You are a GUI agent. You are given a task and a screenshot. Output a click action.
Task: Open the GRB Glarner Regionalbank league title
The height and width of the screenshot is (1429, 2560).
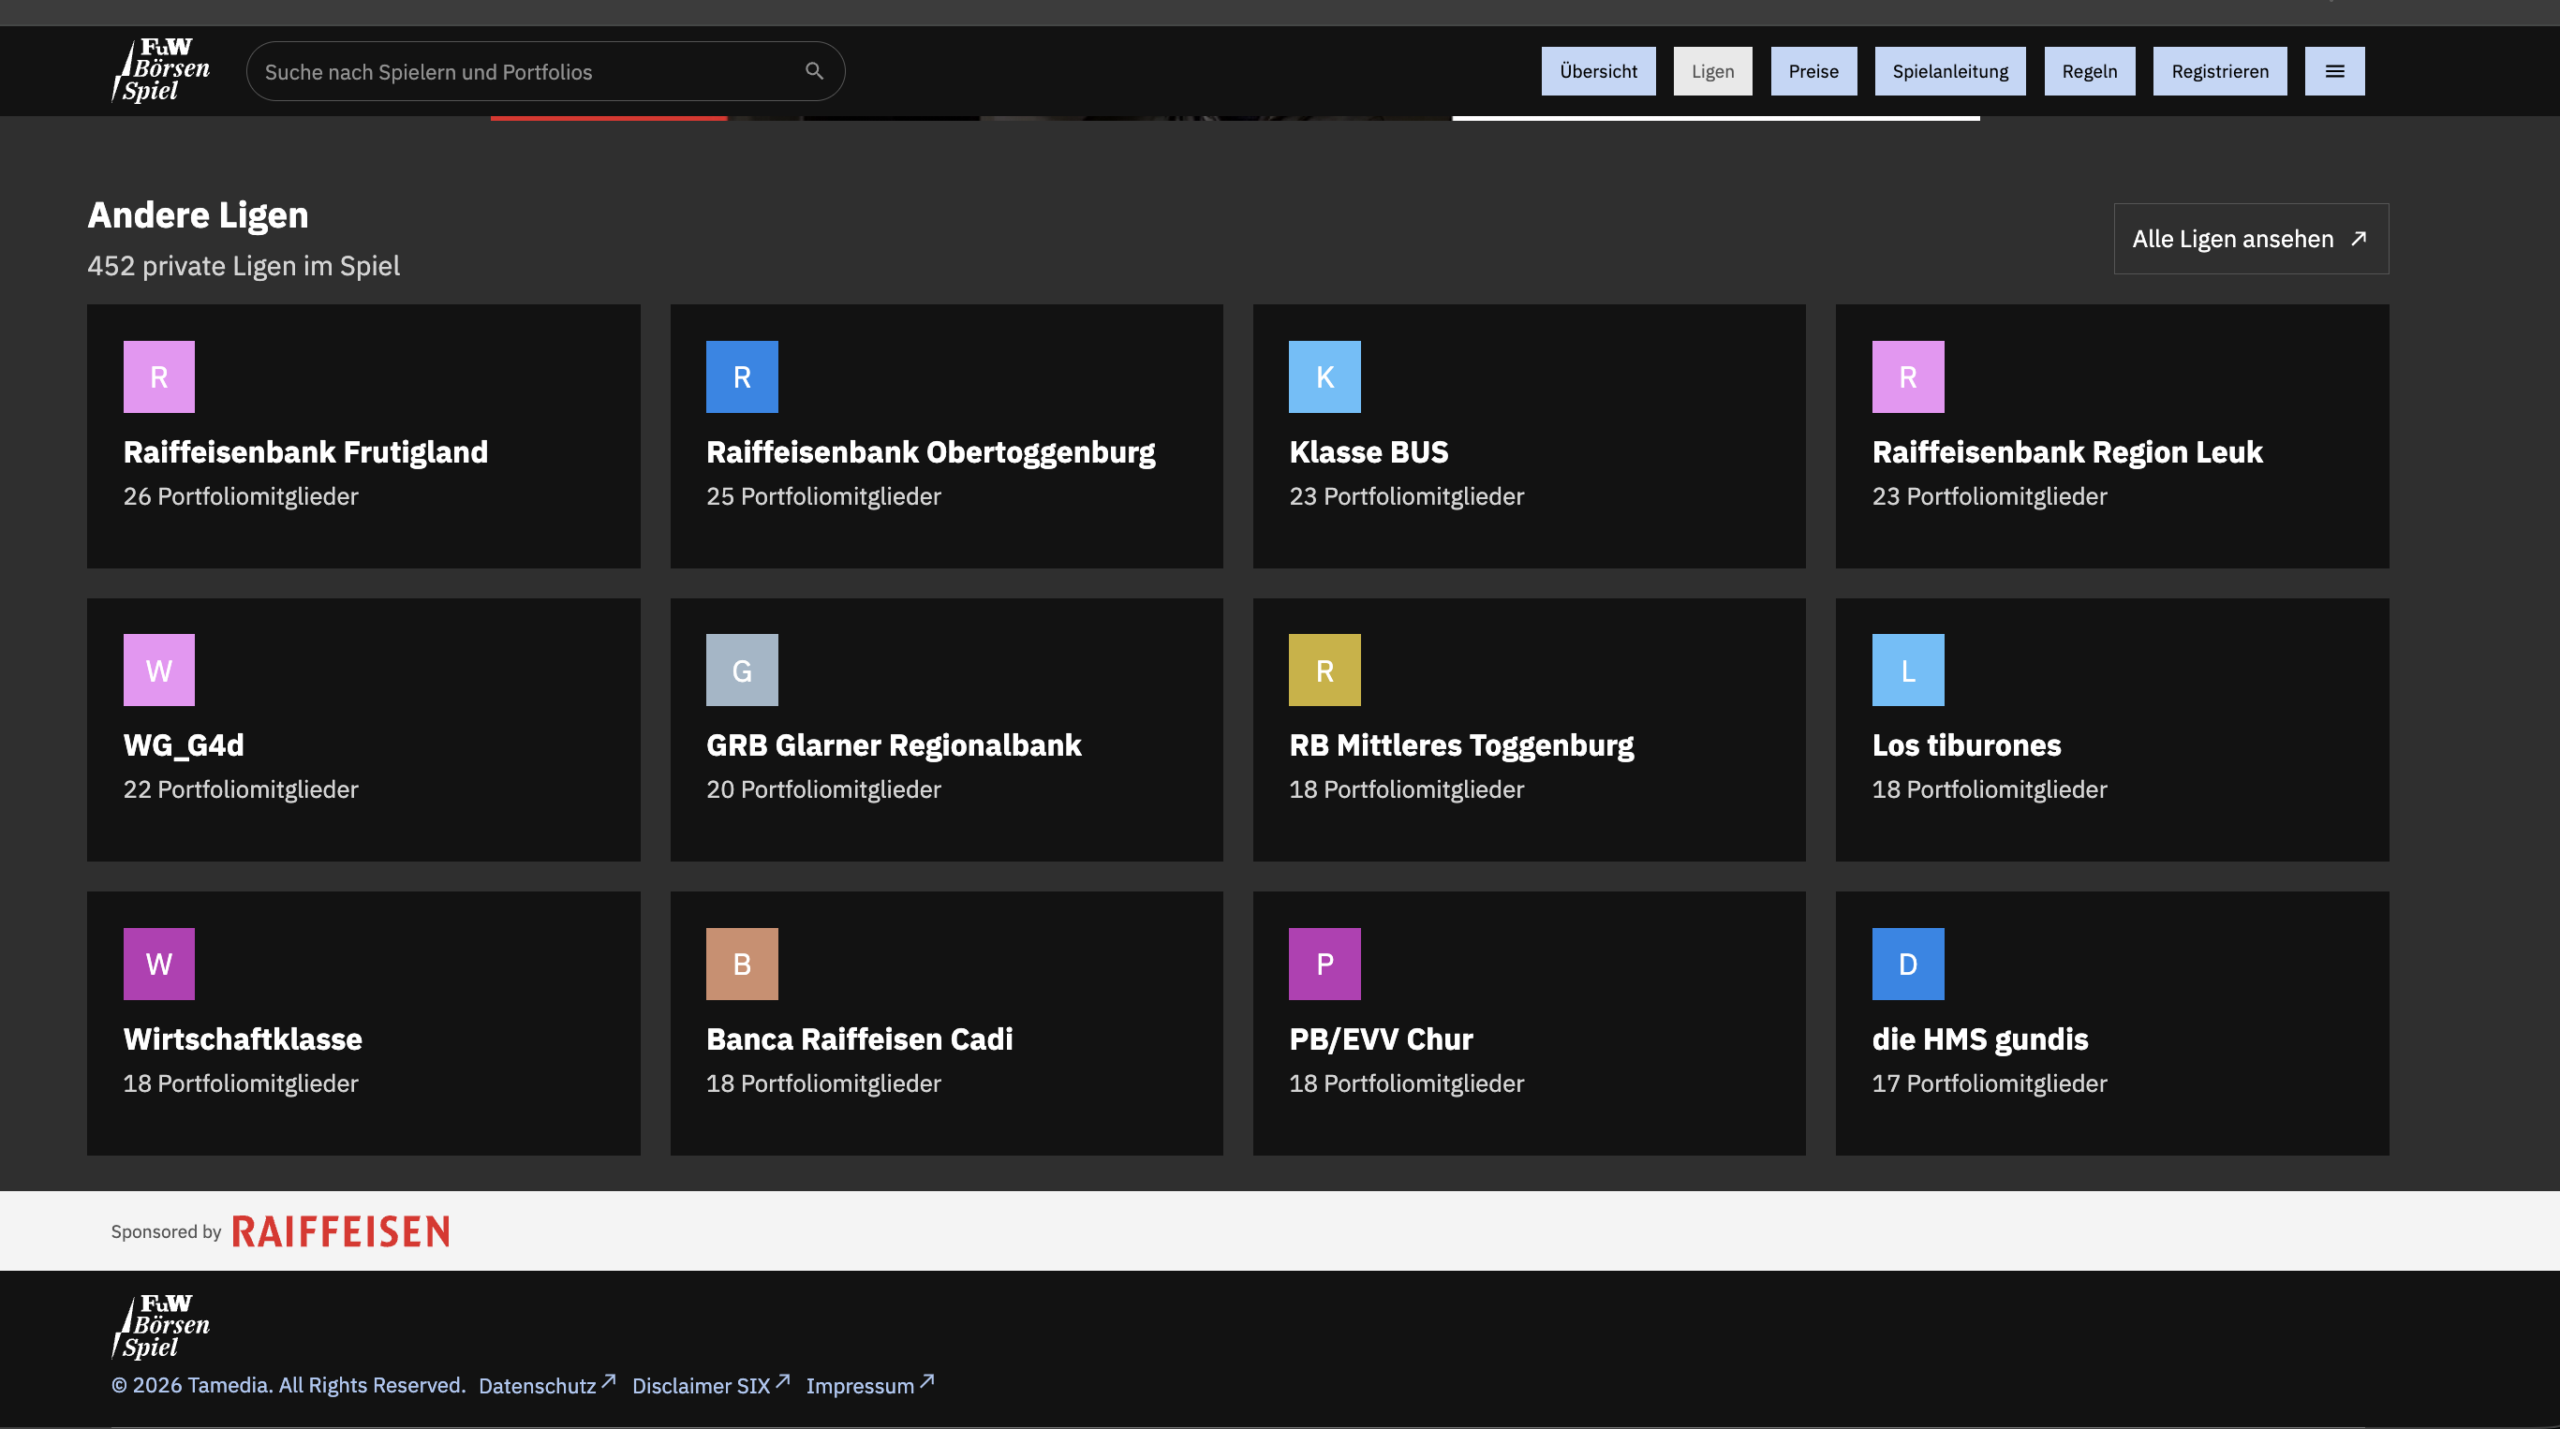(893, 745)
